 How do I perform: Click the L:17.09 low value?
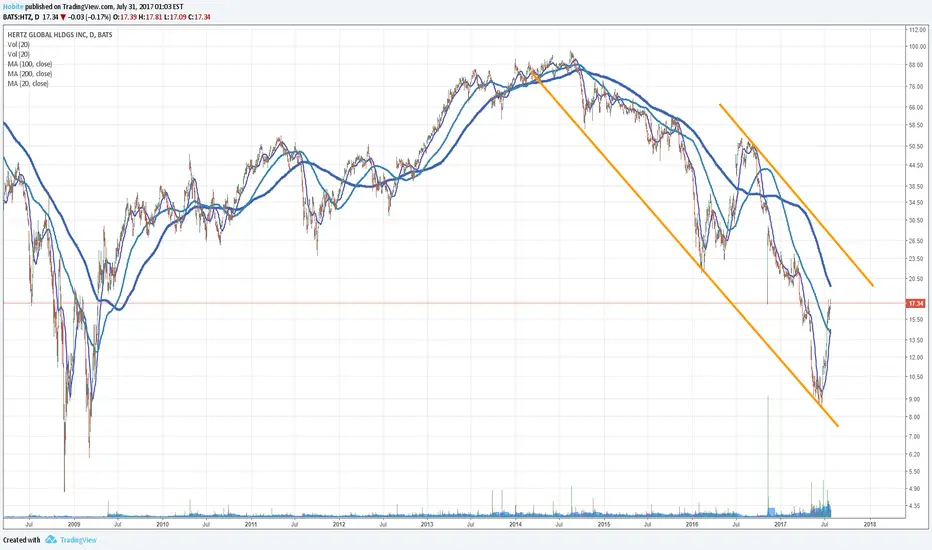click(x=175, y=17)
